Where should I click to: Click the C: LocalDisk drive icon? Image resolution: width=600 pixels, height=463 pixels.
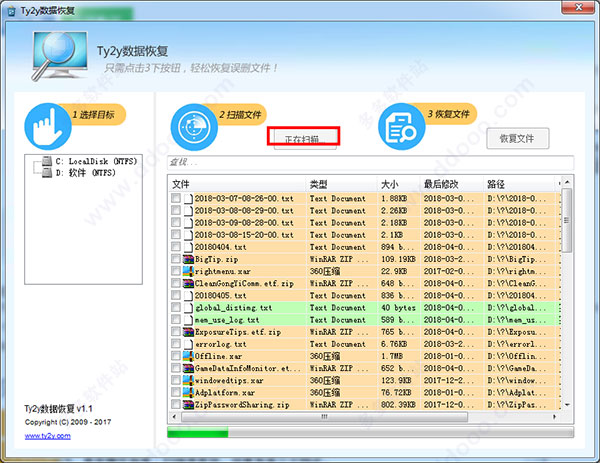coord(47,161)
